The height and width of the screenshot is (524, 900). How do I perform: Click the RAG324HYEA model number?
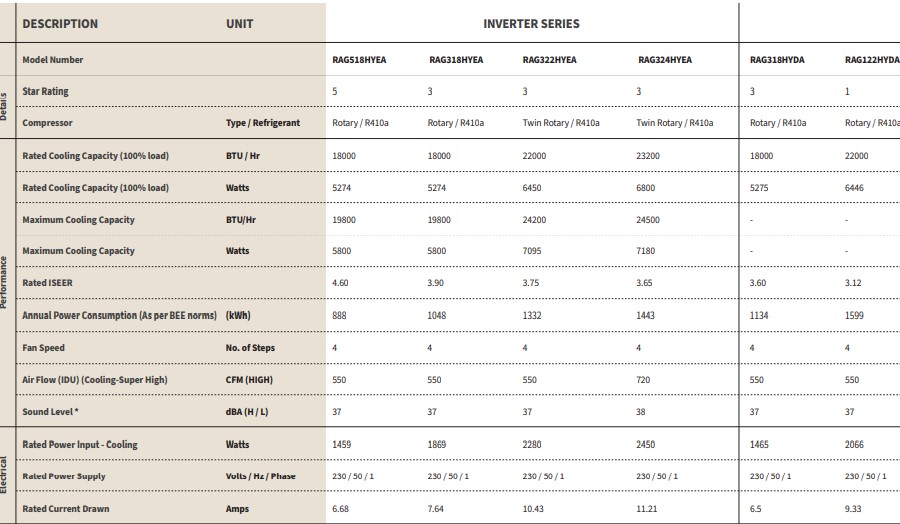pos(665,60)
